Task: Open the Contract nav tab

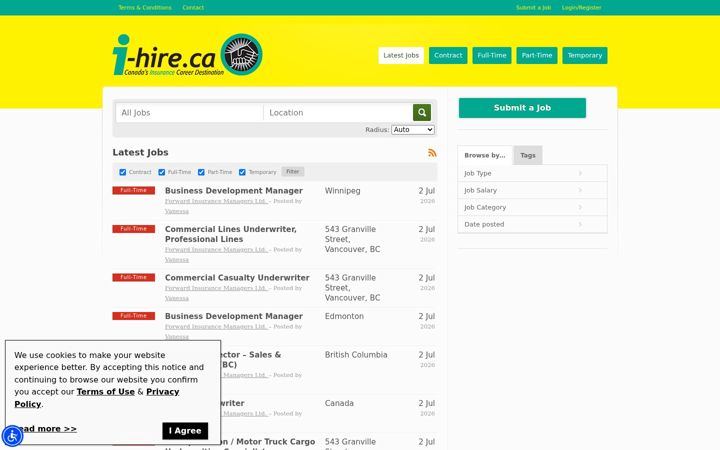Action: [x=448, y=56]
